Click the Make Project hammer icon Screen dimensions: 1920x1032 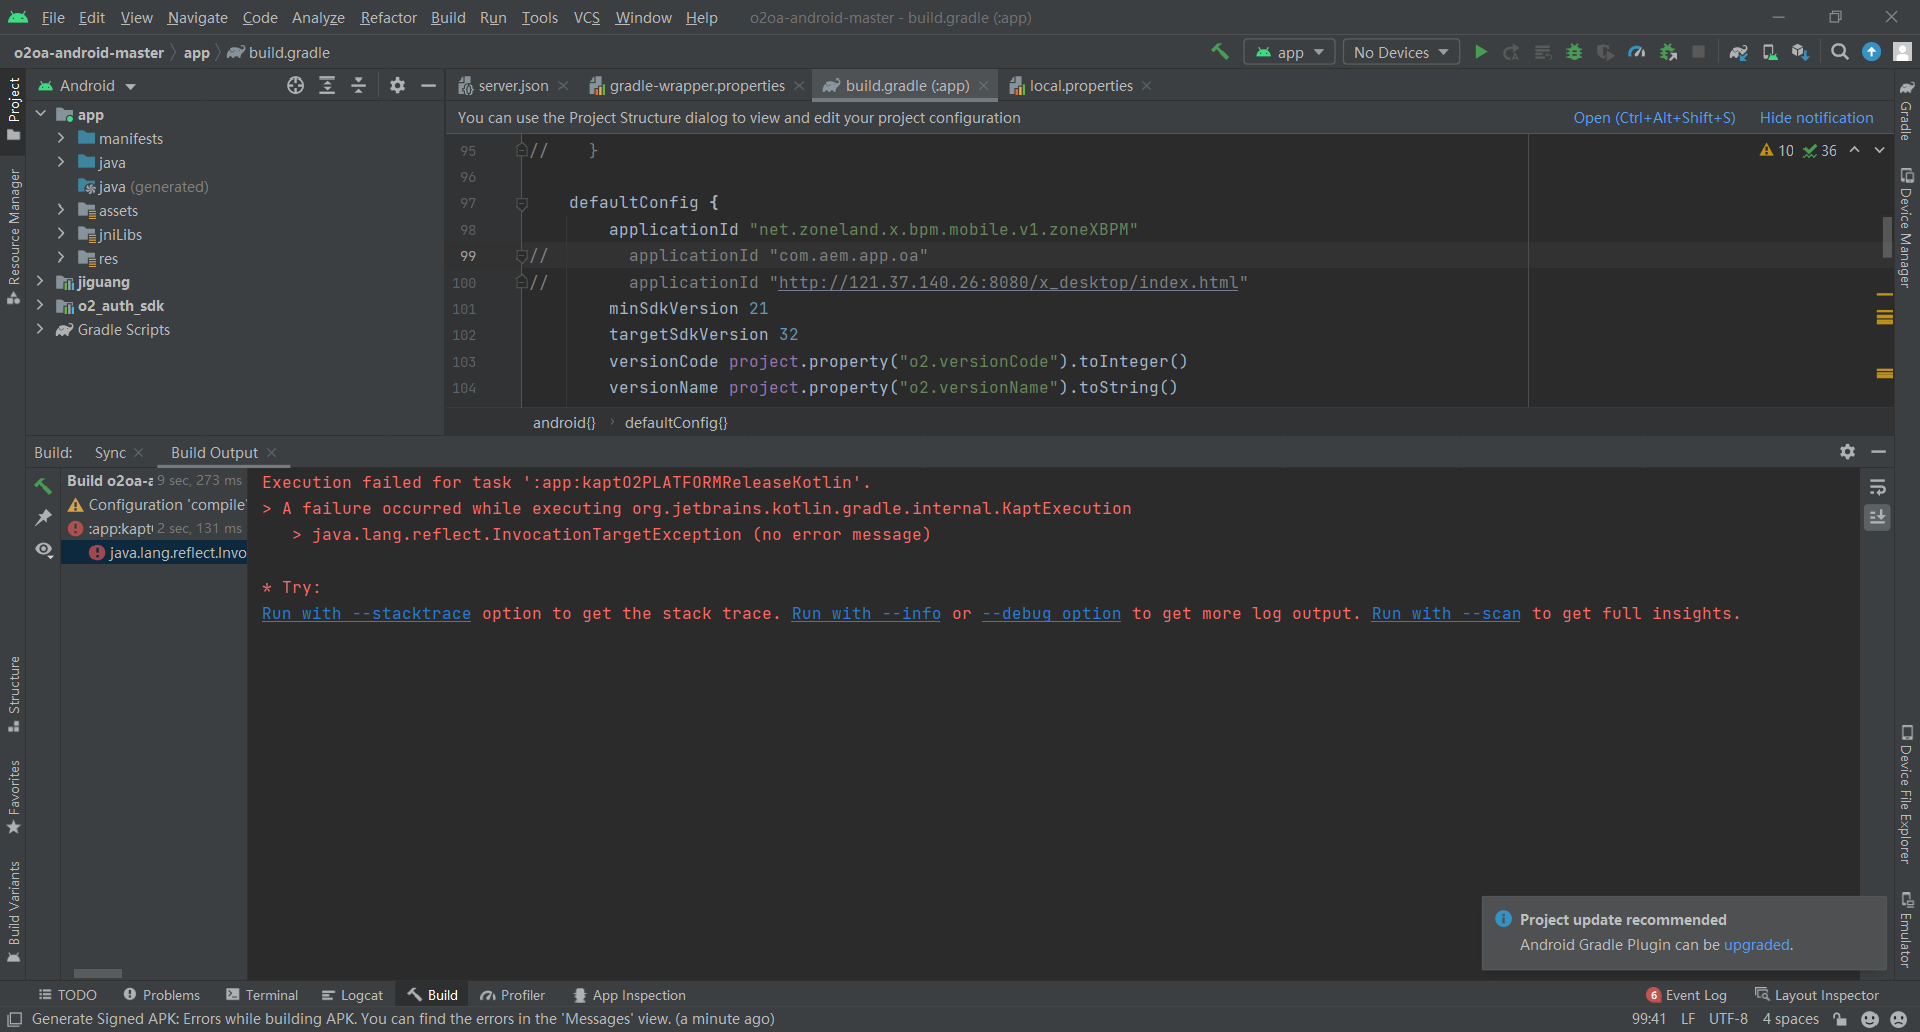1219,52
